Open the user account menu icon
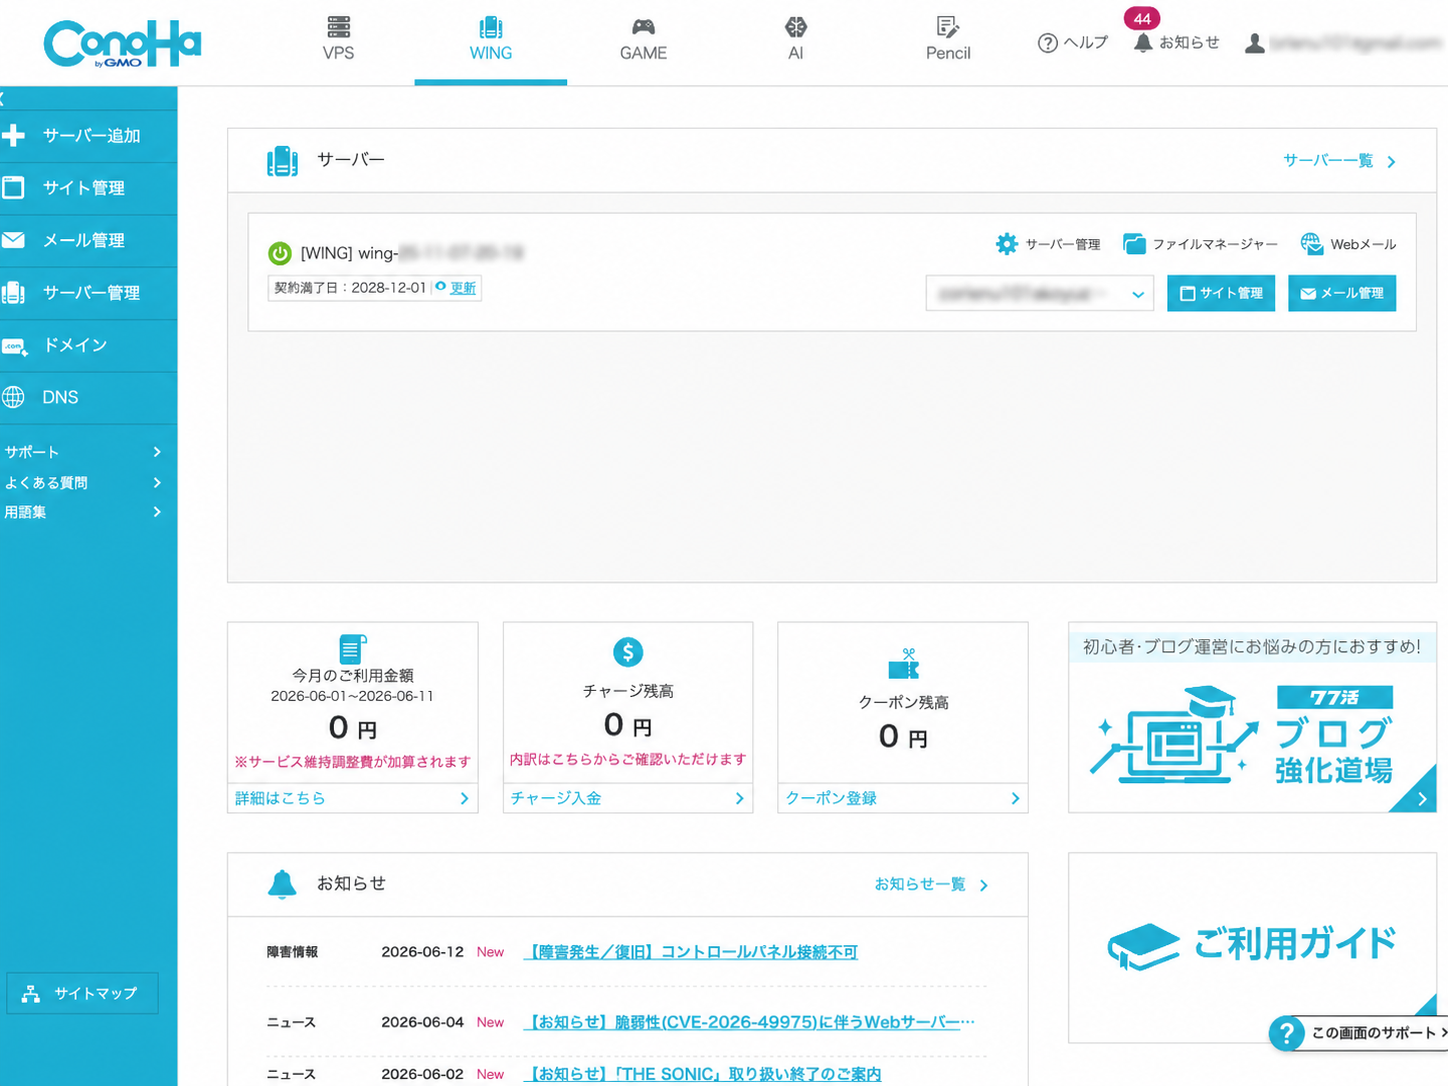Viewport: 1448px width, 1086px height. coord(1254,43)
